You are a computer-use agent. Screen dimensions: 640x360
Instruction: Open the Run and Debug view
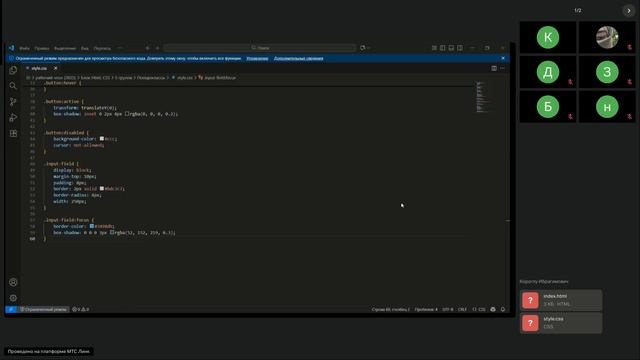coord(13,118)
